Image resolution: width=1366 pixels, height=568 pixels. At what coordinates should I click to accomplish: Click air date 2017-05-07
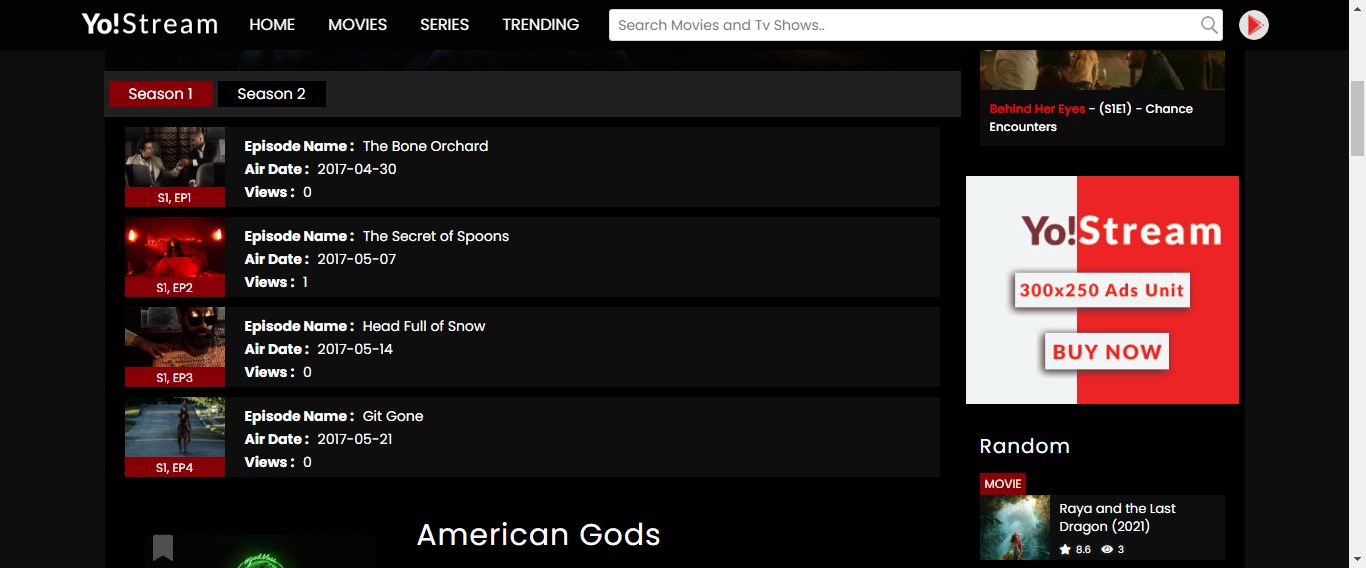[x=357, y=259]
